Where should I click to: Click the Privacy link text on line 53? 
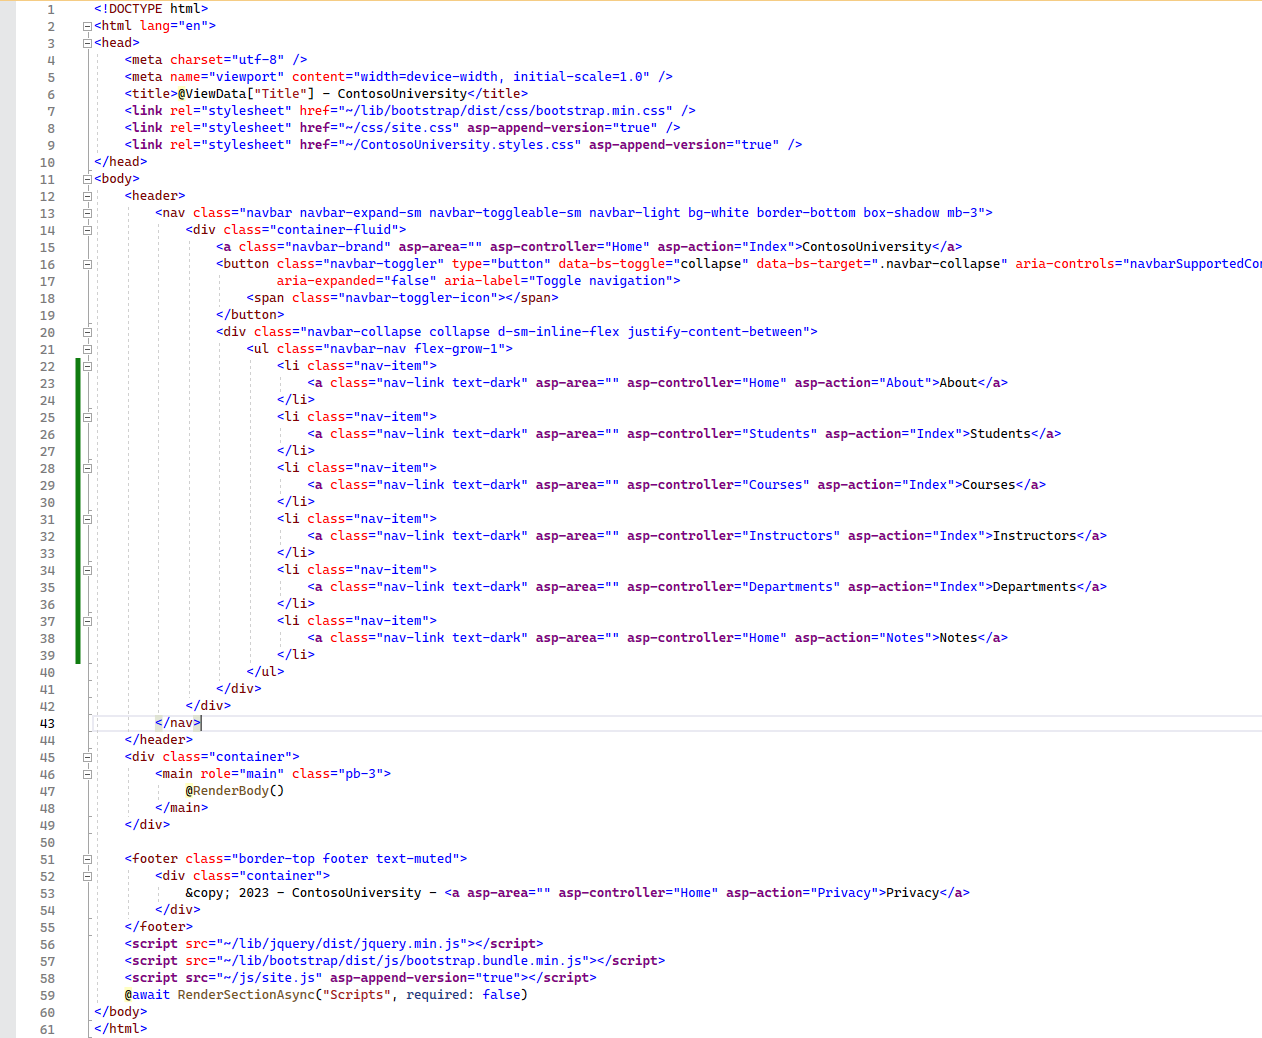[x=912, y=893]
